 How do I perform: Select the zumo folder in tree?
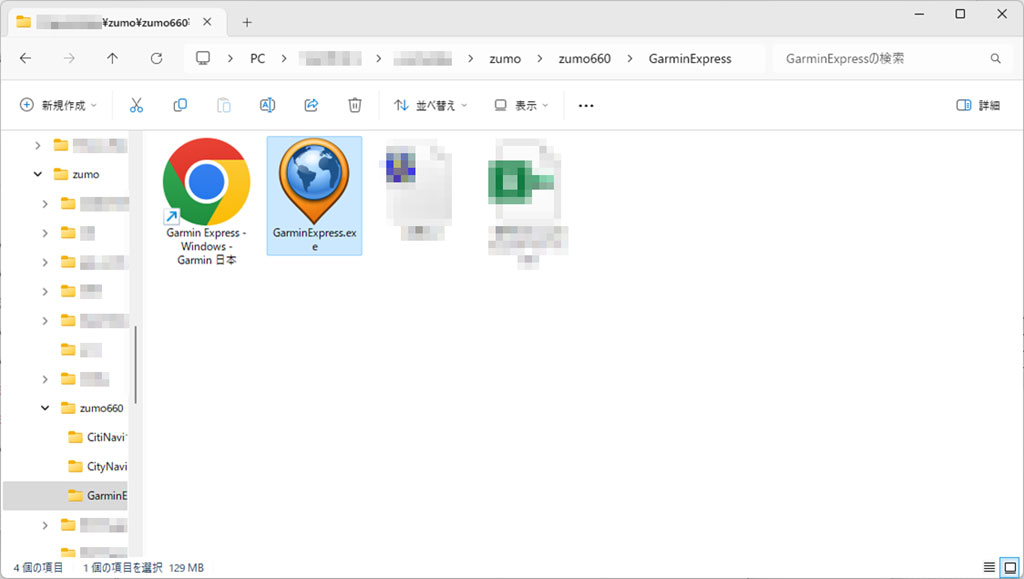coord(76,174)
